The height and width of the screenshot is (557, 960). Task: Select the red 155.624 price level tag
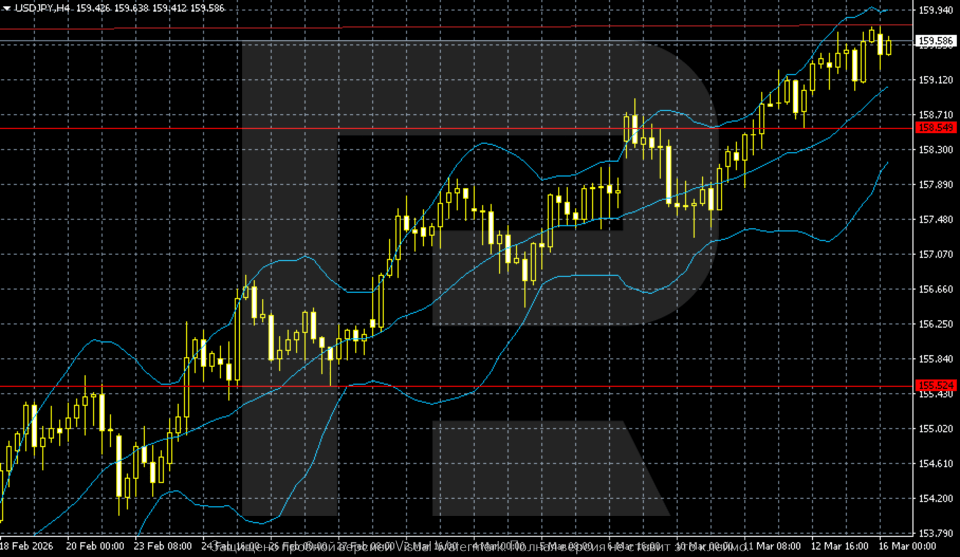(x=934, y=385)
